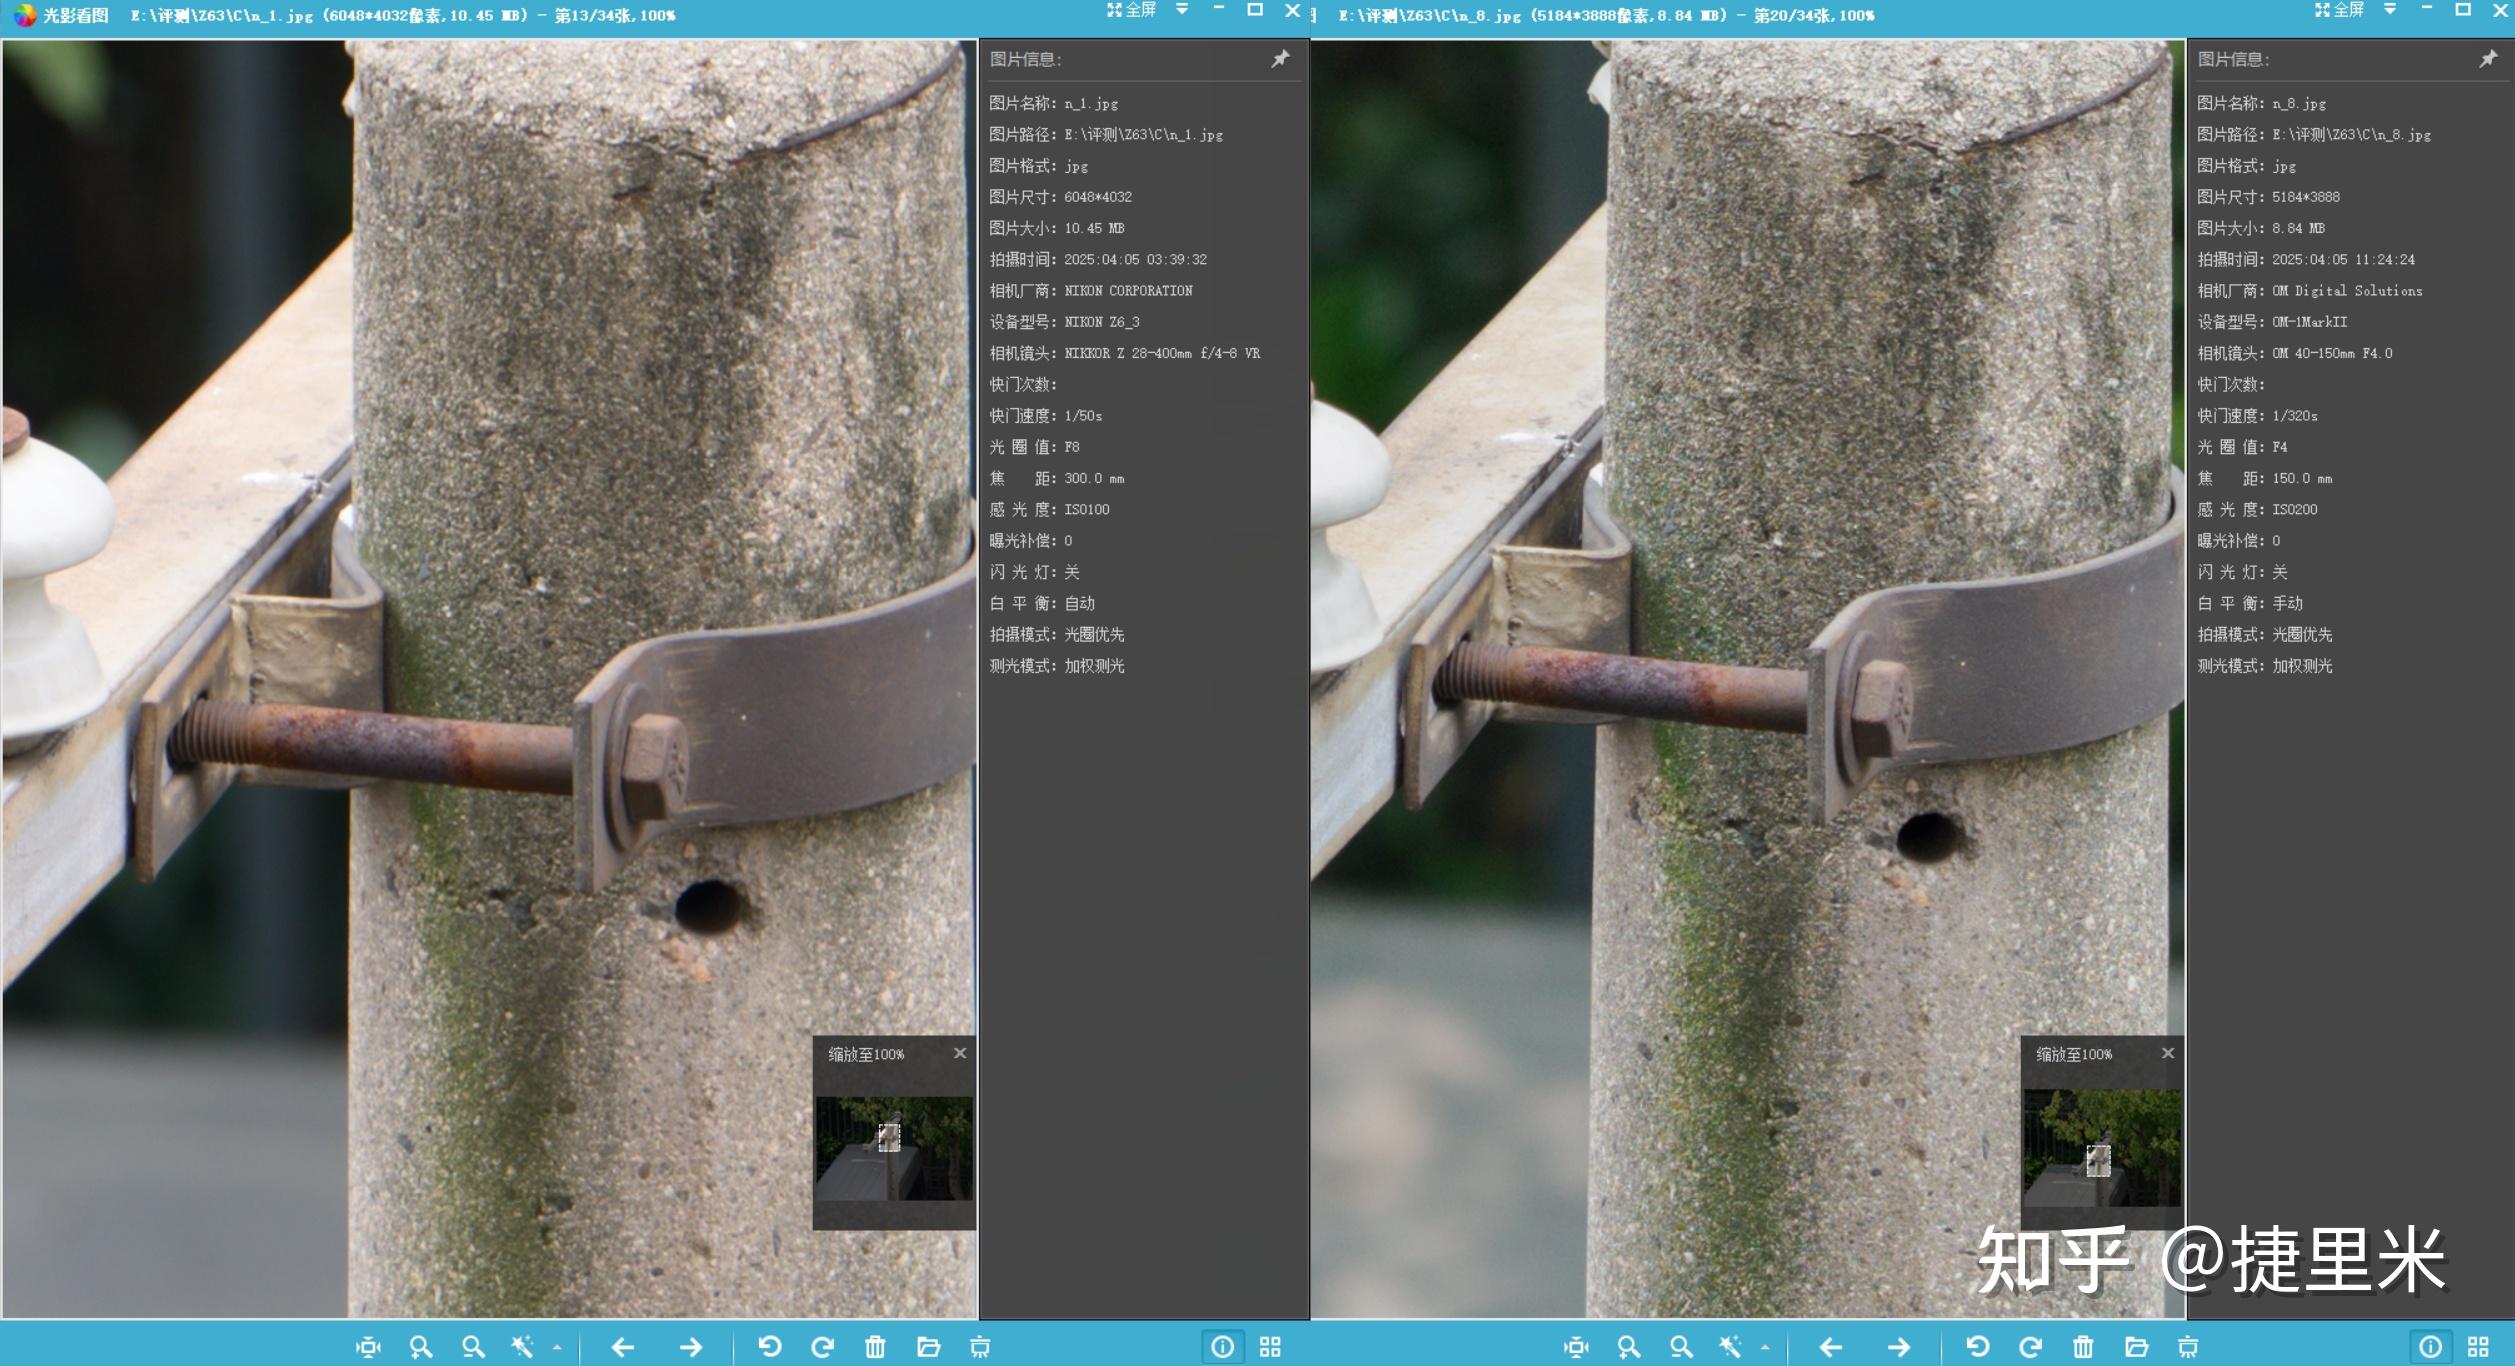
Task: Rotate left image counterclockwise
Action: pos(769,1347)
